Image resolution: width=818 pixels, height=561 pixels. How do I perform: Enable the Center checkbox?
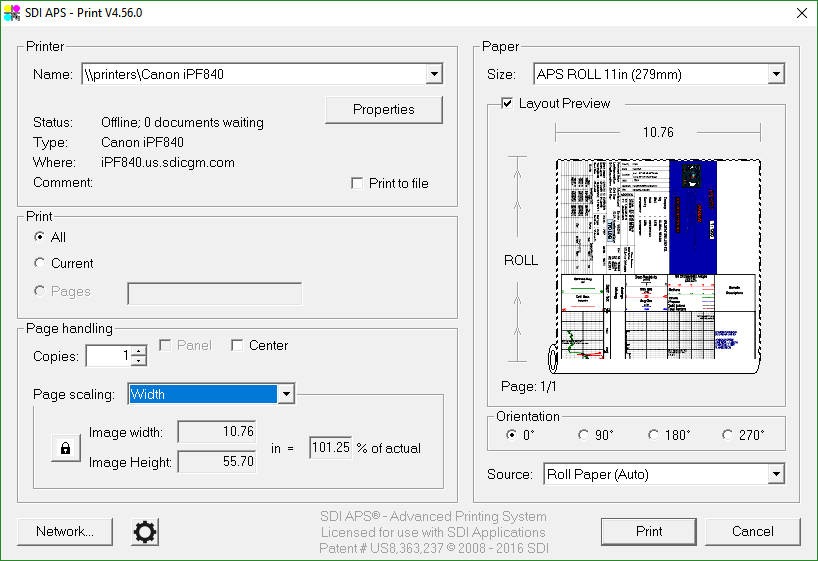pyautogui.click(x=237, y=345)
